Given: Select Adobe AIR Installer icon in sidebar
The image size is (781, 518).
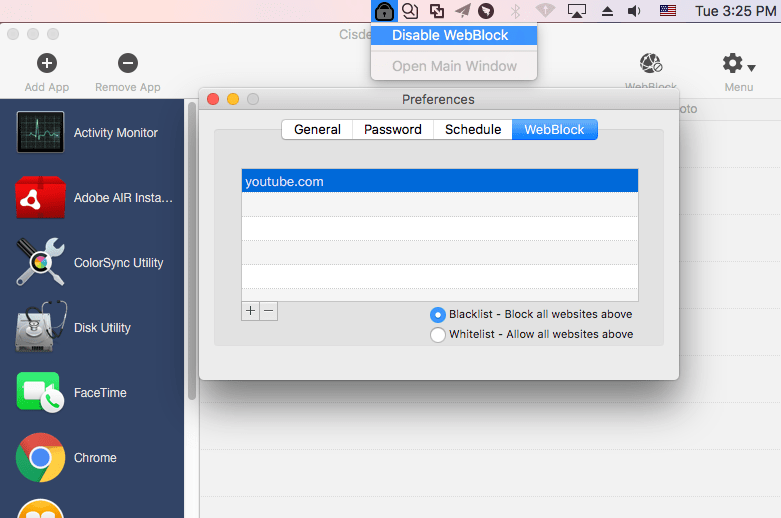Looking at the screenshot, I should (x=40, y=197).
